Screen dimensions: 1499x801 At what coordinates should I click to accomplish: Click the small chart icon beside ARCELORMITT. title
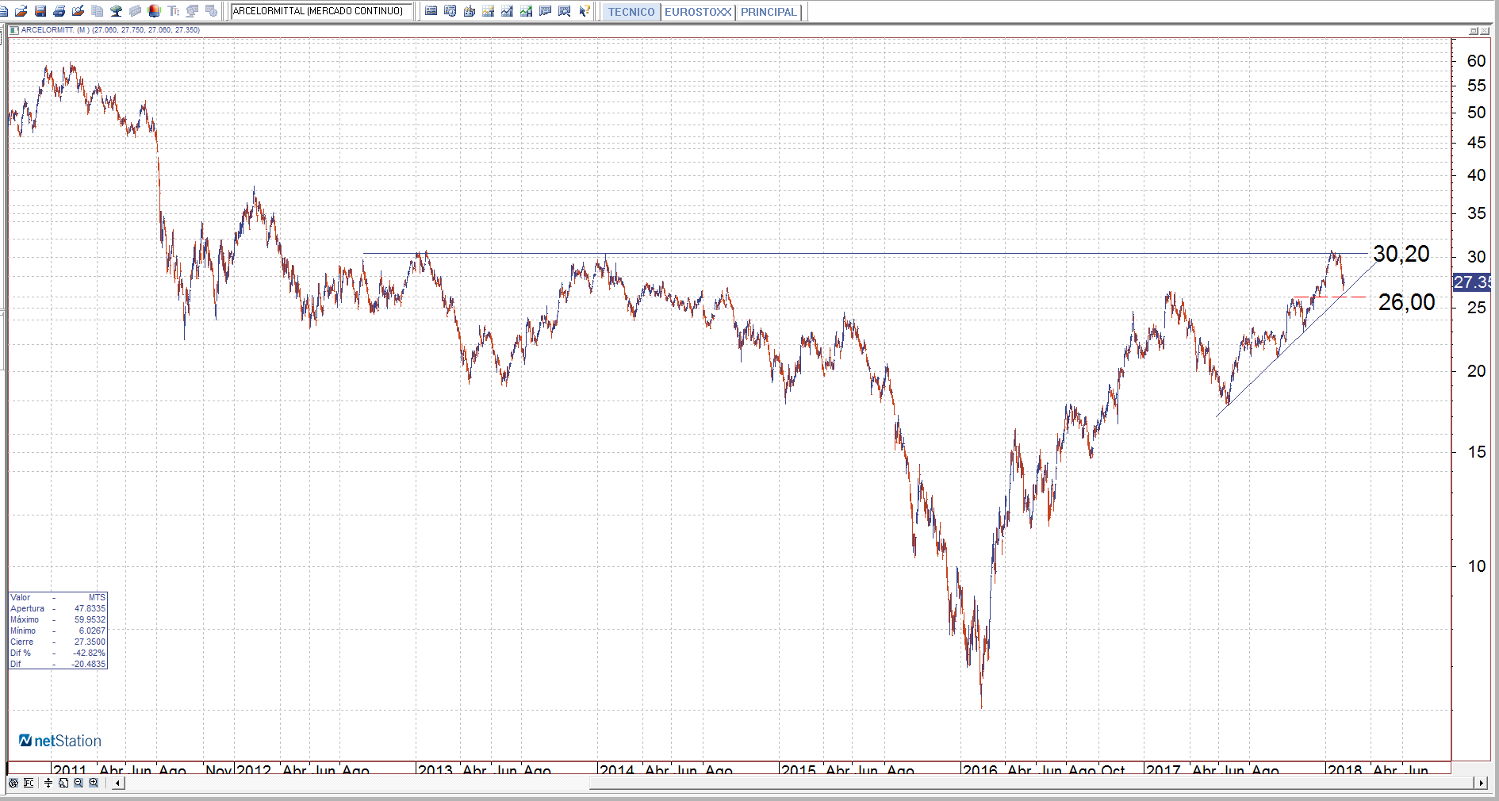point(13,30)
